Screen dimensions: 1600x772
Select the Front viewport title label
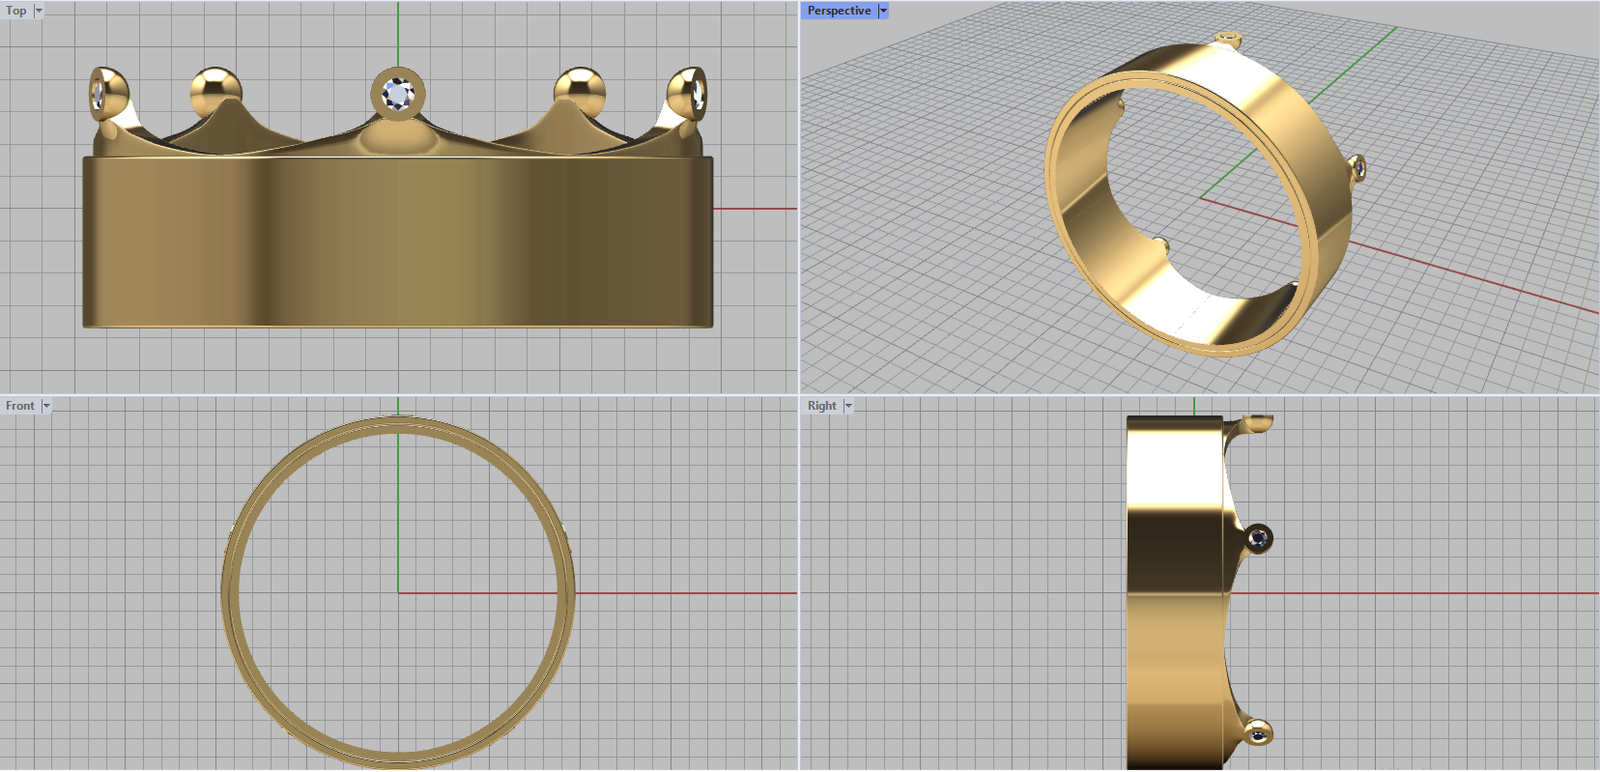point(20,406)
